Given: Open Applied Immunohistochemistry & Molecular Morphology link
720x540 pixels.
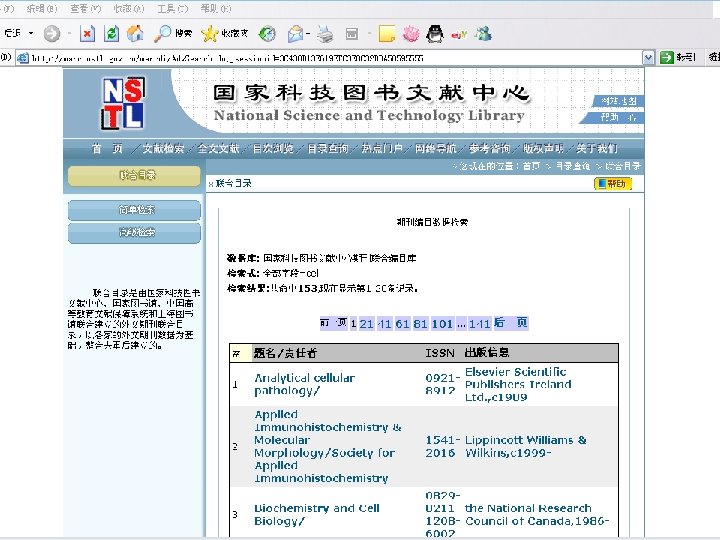Looking at the screenshot, I should pyautogui.click(x=328, y=446).
